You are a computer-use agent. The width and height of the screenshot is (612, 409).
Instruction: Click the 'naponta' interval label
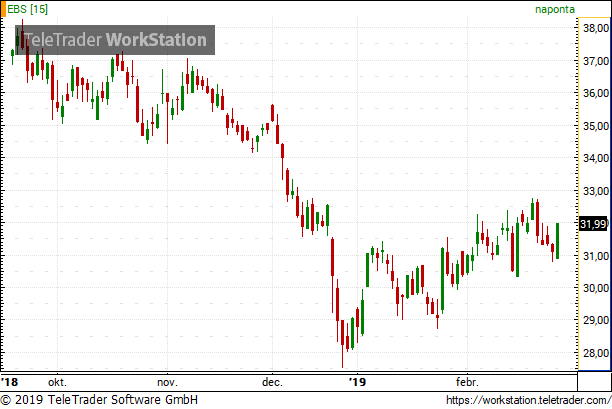point(555,9)
